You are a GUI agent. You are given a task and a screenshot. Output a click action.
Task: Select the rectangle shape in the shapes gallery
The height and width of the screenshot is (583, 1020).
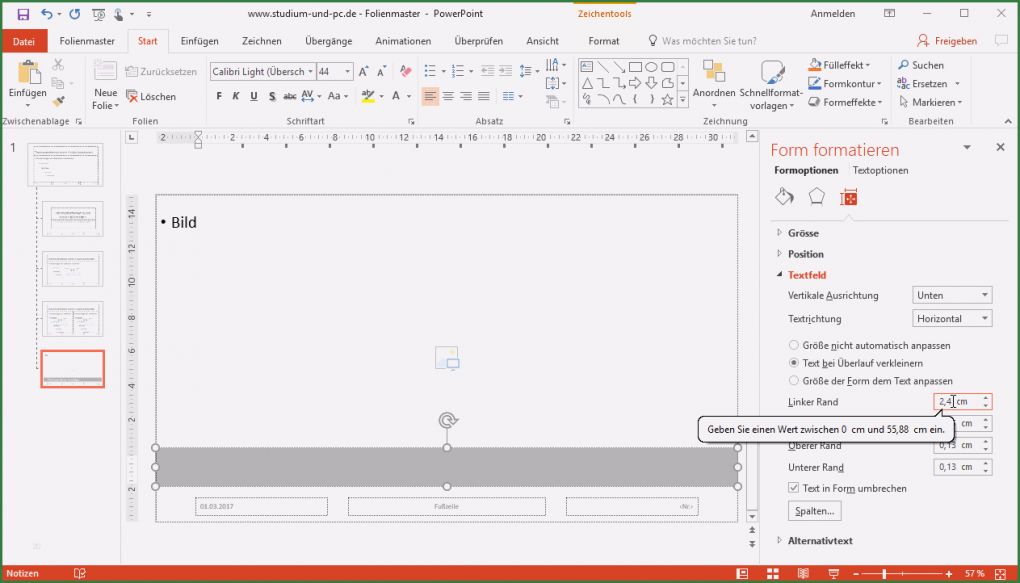[635, 67]
